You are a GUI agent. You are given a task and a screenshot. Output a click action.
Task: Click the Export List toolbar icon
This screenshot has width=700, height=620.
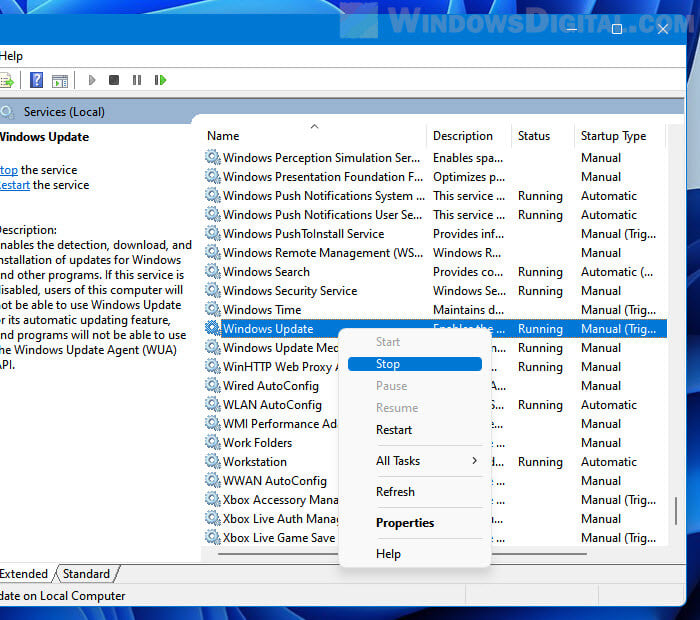(x=7, y=81)
